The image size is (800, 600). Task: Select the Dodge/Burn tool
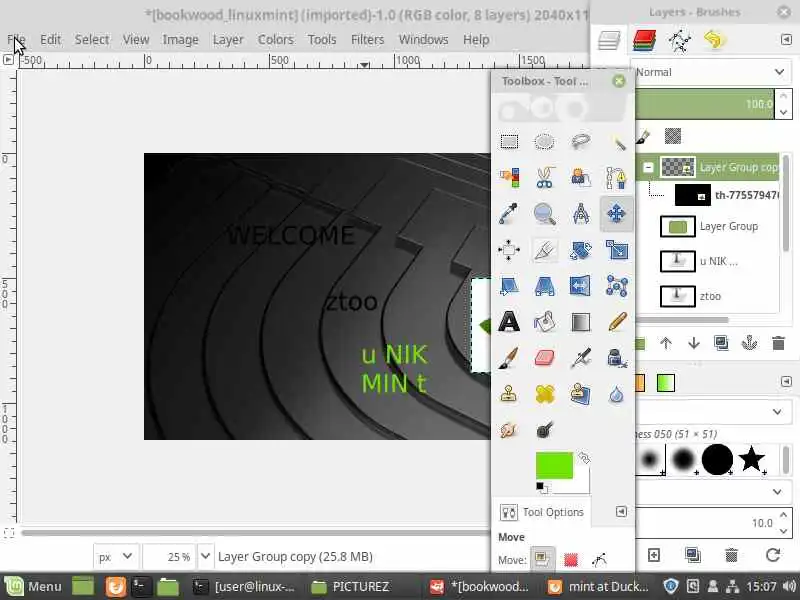tap(544, 430)
